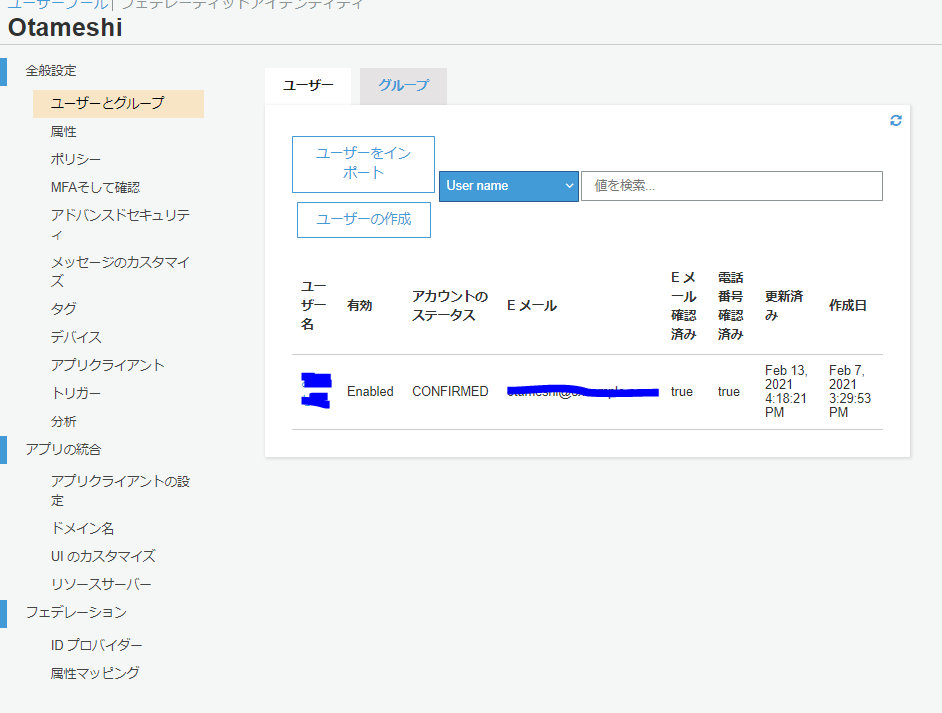
Task: Open タグ settings in sidebar
Action: pyautogui.click(x=64, y=309)
